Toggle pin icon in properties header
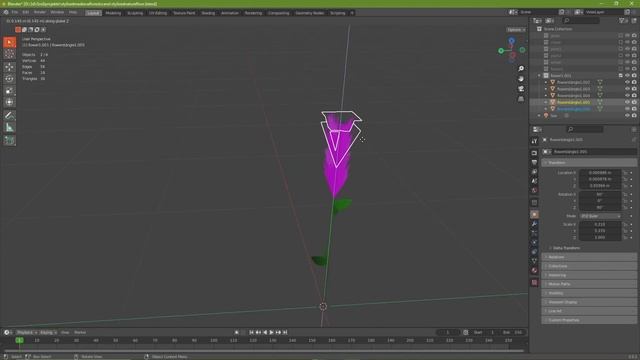Image resolution: width=640 pixels, height=360 pixels. pyautogui.click(x=633, y=140)
